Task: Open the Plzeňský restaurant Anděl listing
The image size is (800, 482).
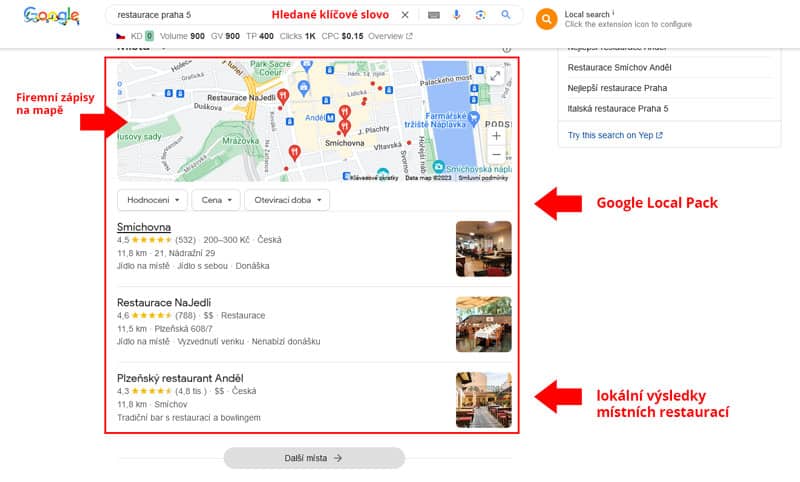Action: (180, 378)
